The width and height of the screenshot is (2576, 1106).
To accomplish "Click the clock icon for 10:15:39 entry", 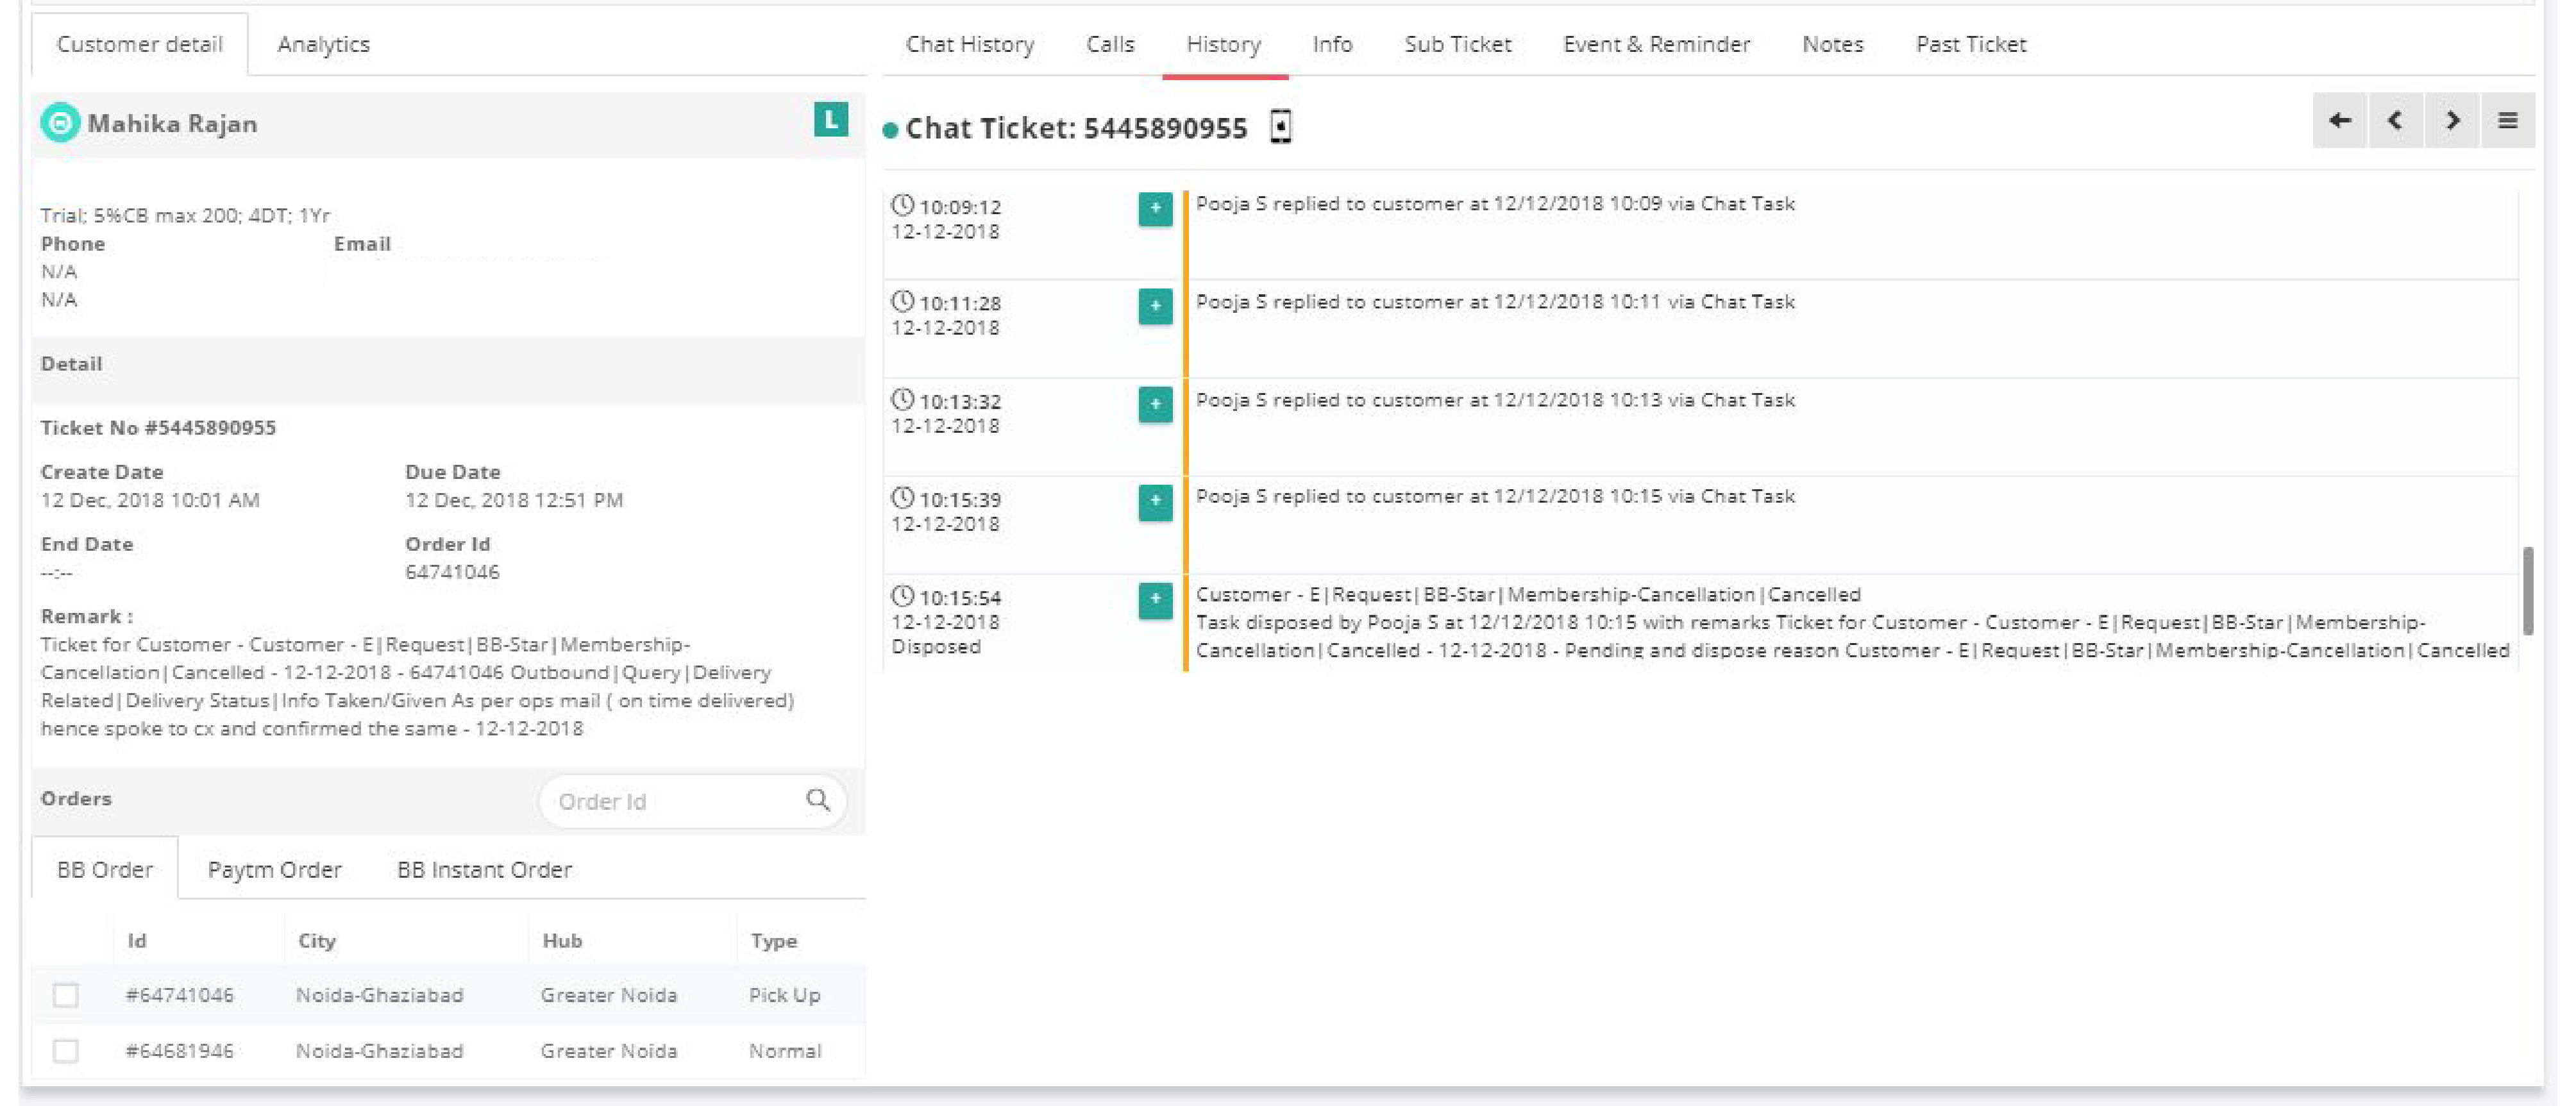I will [902, 497].
